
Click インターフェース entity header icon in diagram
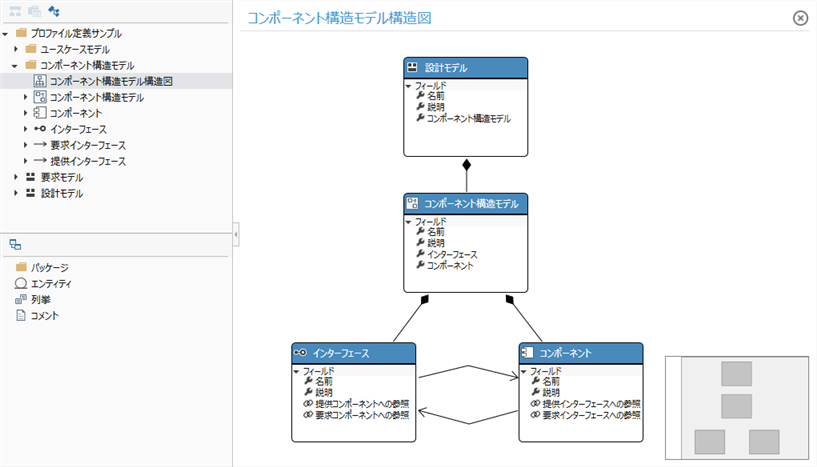299,353
